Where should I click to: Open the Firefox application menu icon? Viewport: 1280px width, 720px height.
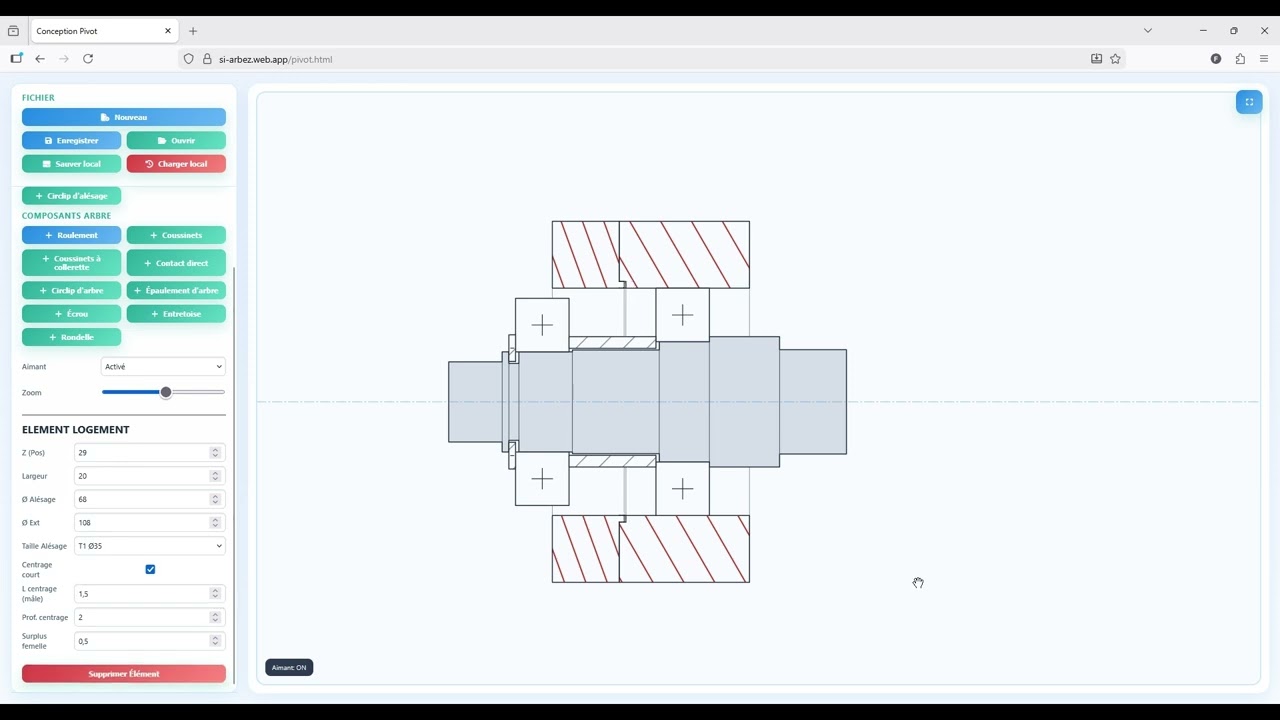[x=1264, y=59]
